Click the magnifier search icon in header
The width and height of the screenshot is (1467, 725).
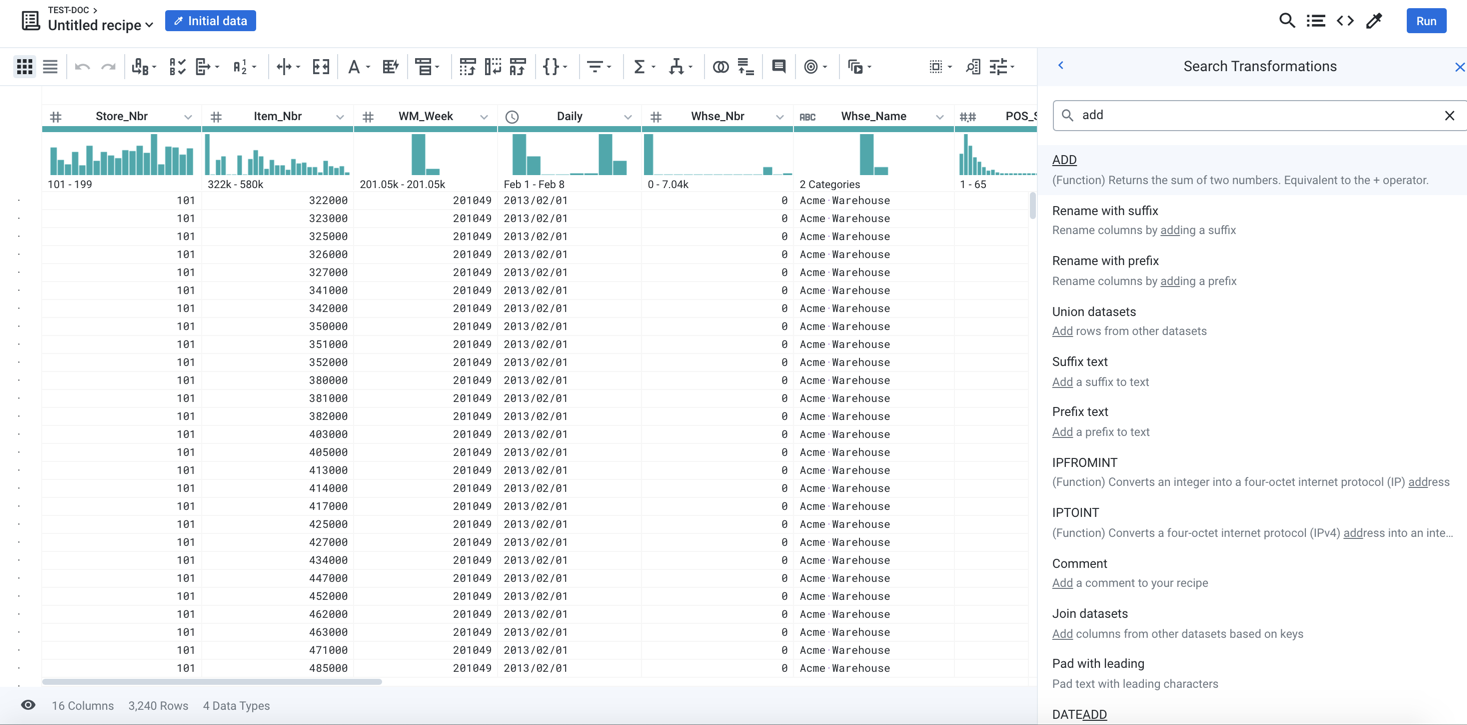[x=1287, y=21]
